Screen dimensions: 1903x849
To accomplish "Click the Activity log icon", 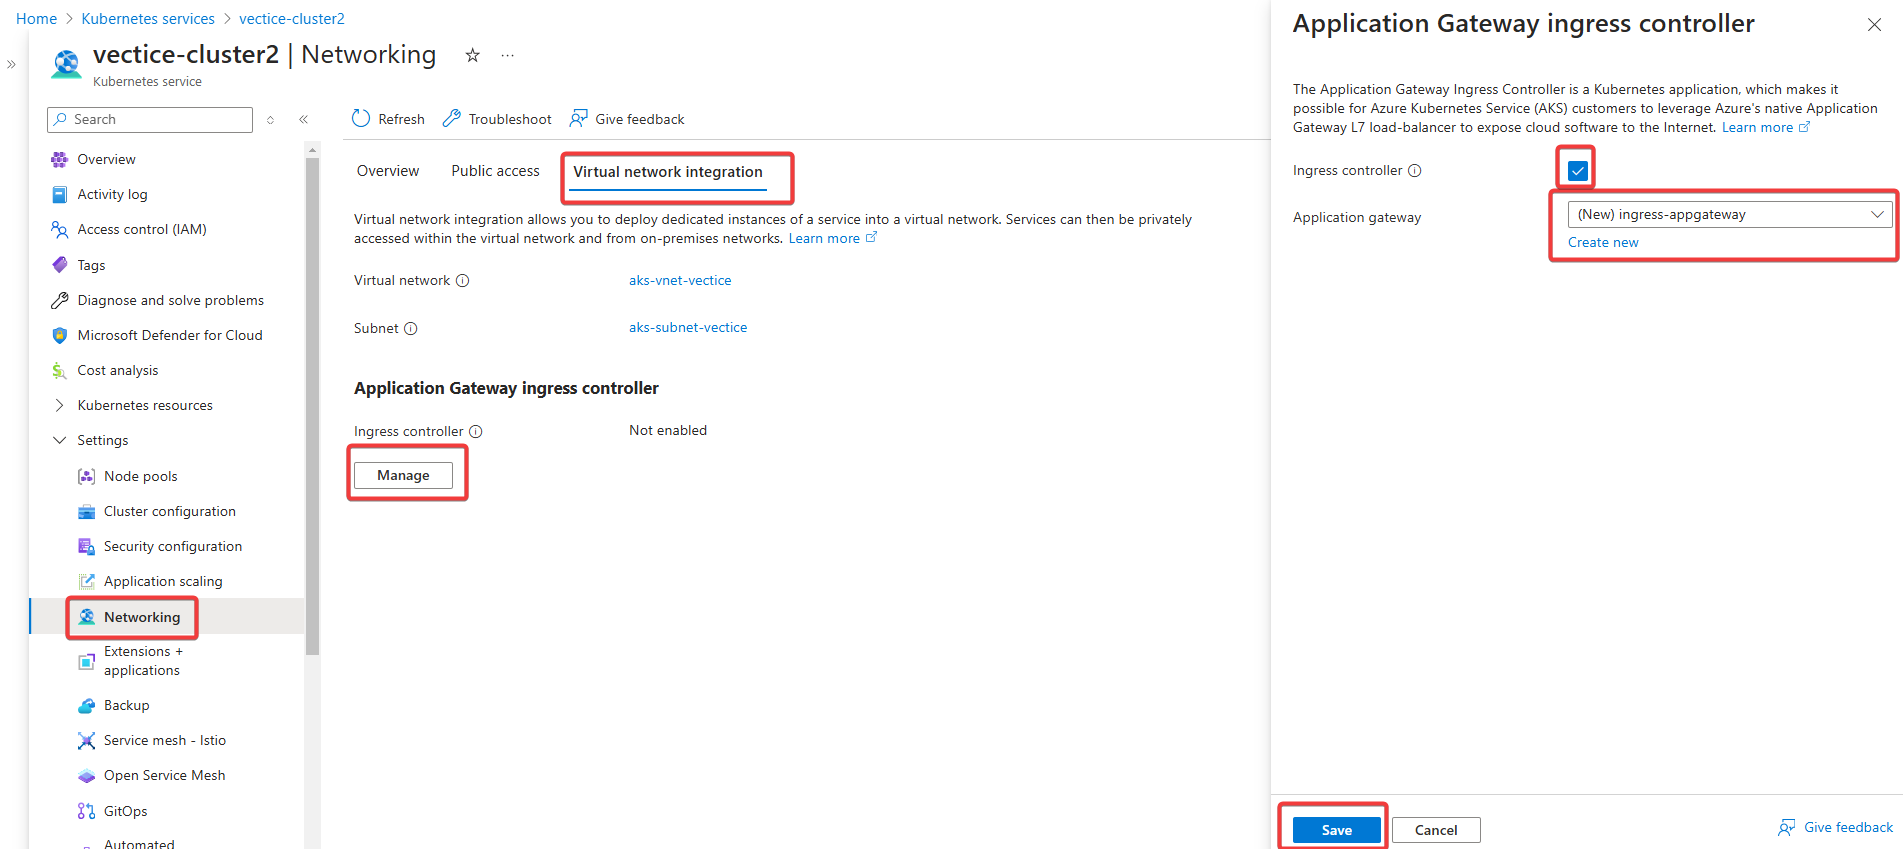I will (x=60, y=194).
